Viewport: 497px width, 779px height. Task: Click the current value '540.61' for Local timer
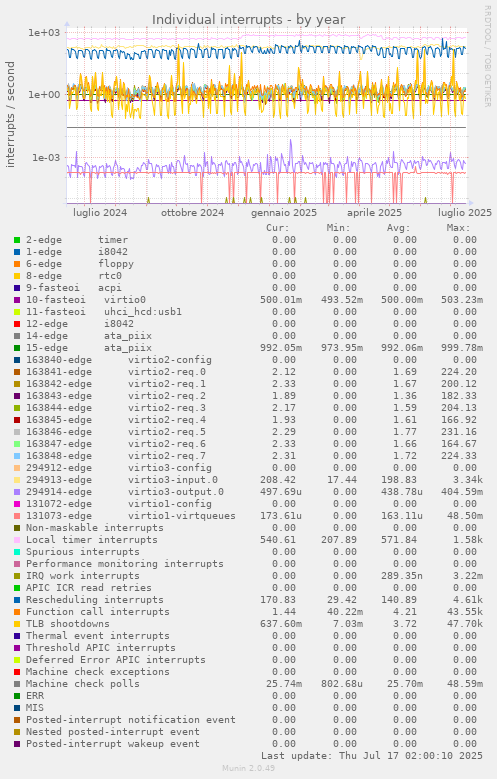(x=278, y=540)
